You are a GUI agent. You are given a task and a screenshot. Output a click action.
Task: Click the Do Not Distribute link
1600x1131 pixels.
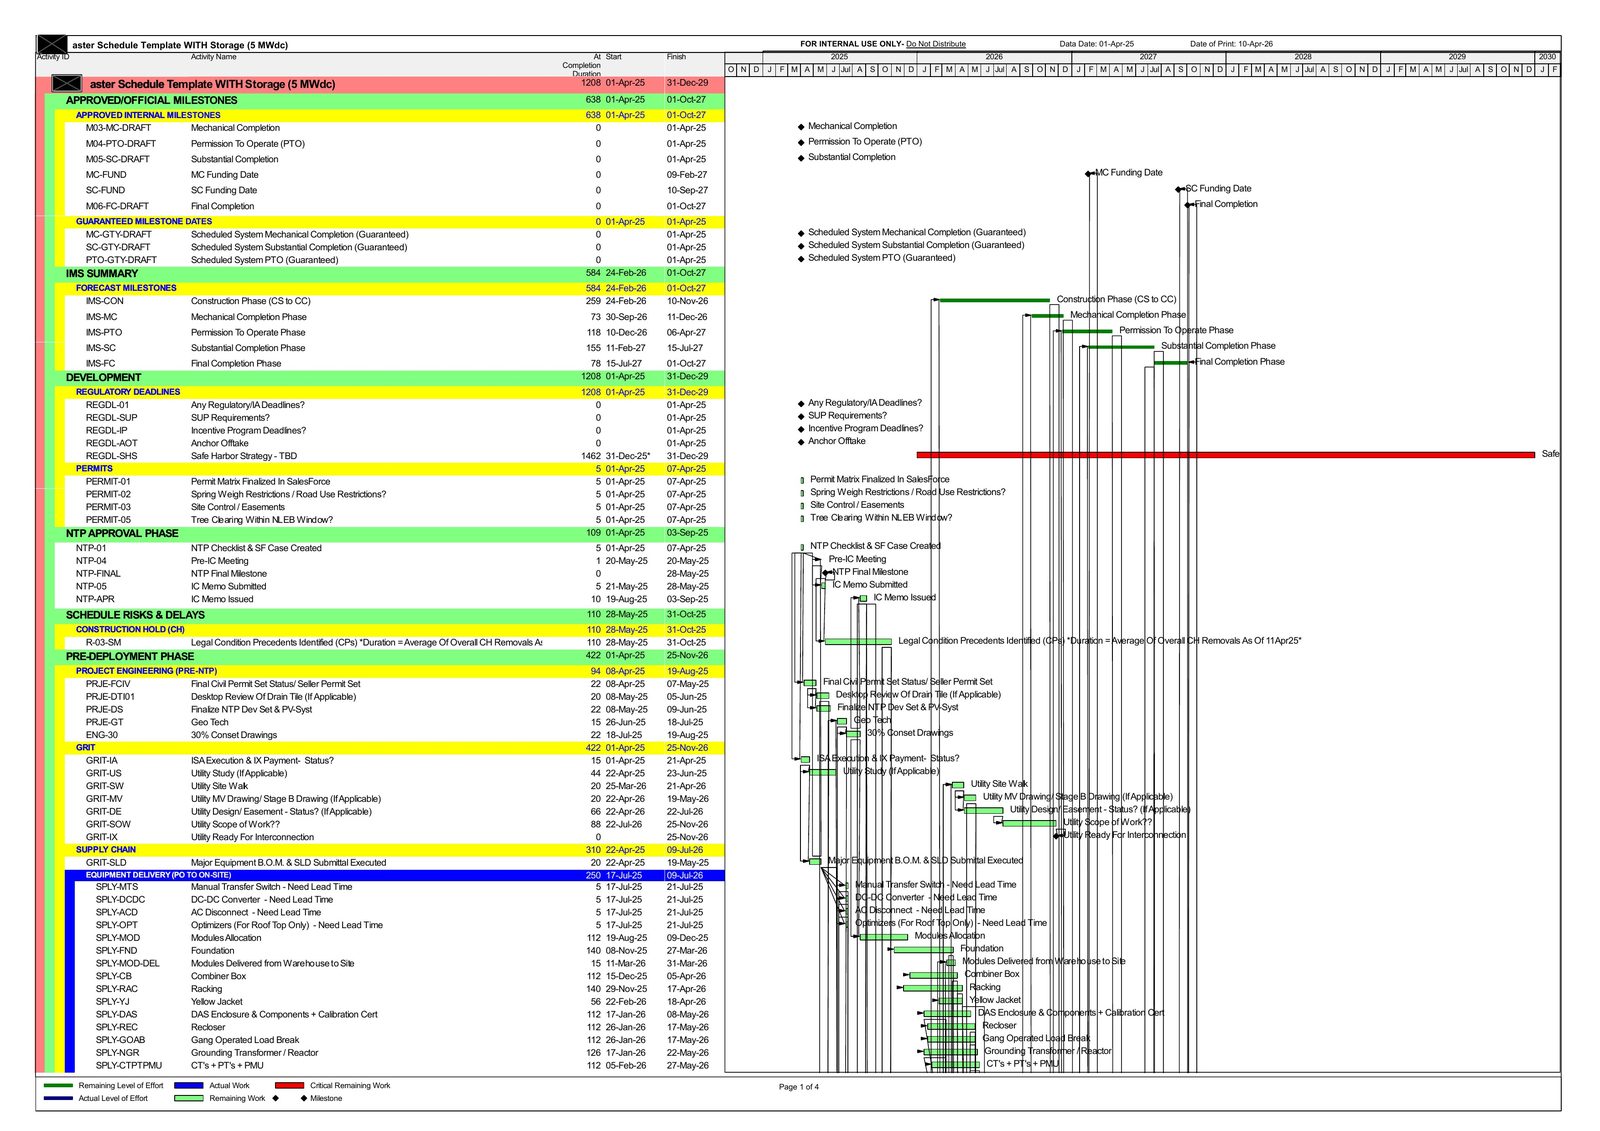(938, 43)
